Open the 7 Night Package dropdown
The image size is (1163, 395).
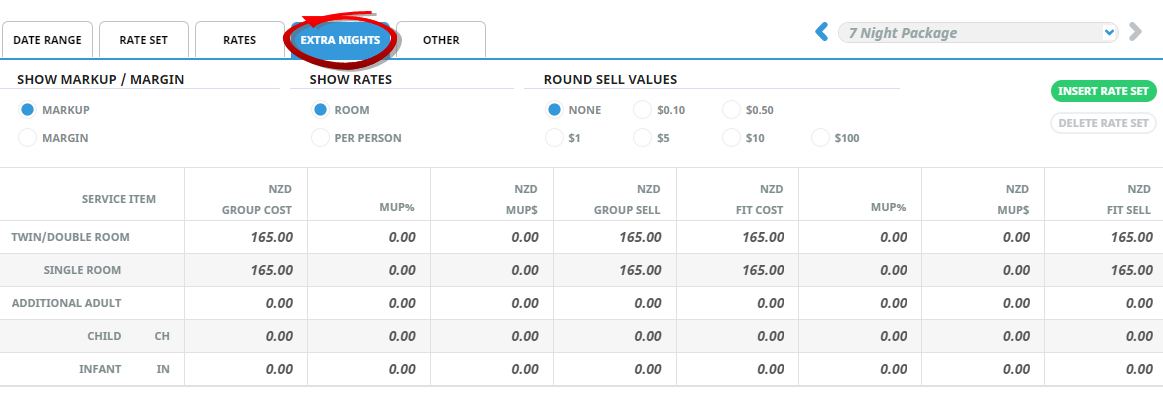coord(978,33)
